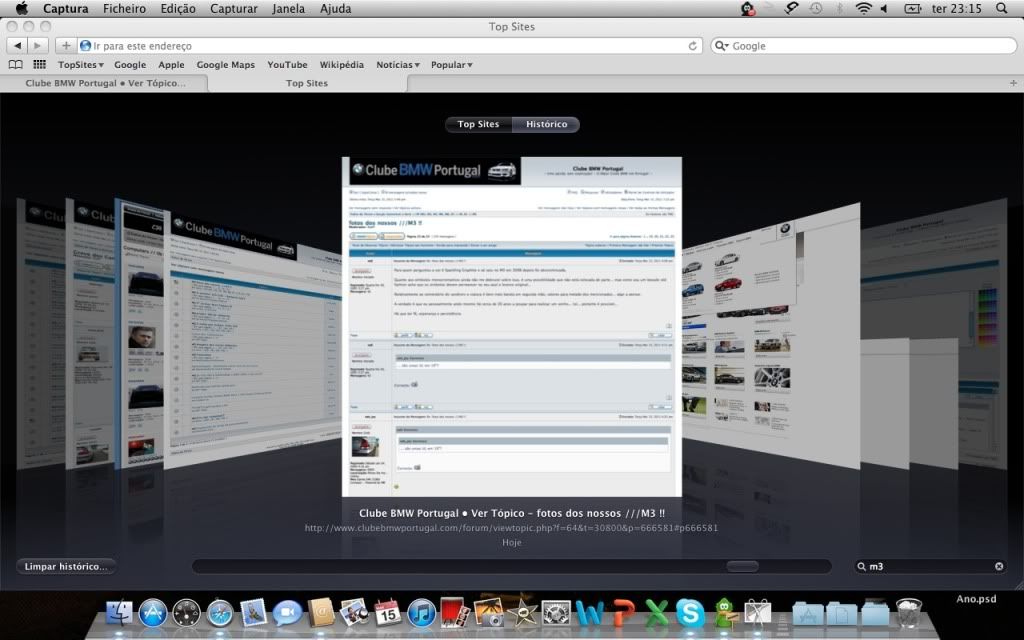The height and width of the screenshot is (640, 1024).
Task: Switch to Clube BMW Portugal tab
Action: 104,83
